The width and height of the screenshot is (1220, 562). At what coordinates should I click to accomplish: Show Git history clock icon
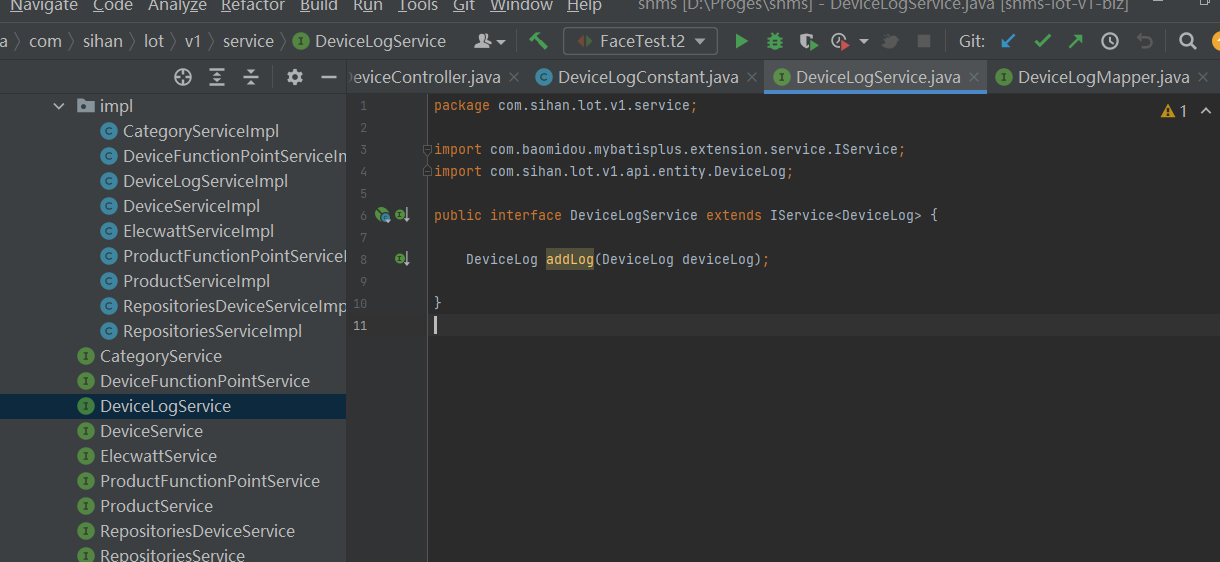(x=1110, y=41)
